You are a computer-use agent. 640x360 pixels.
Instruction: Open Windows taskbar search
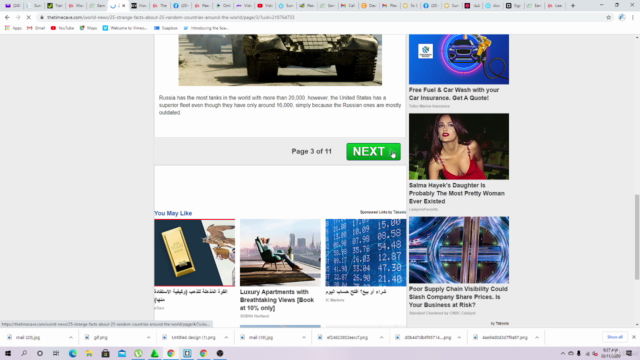click(24, 353)
